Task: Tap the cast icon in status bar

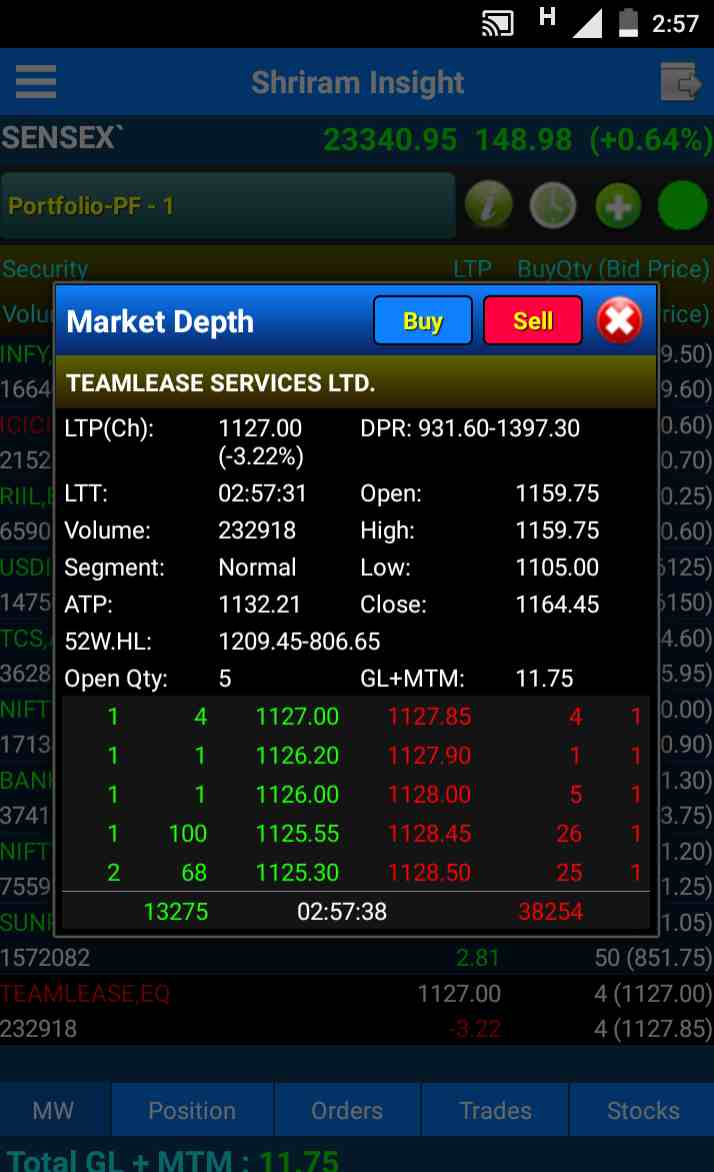Action: click(497, 23)
